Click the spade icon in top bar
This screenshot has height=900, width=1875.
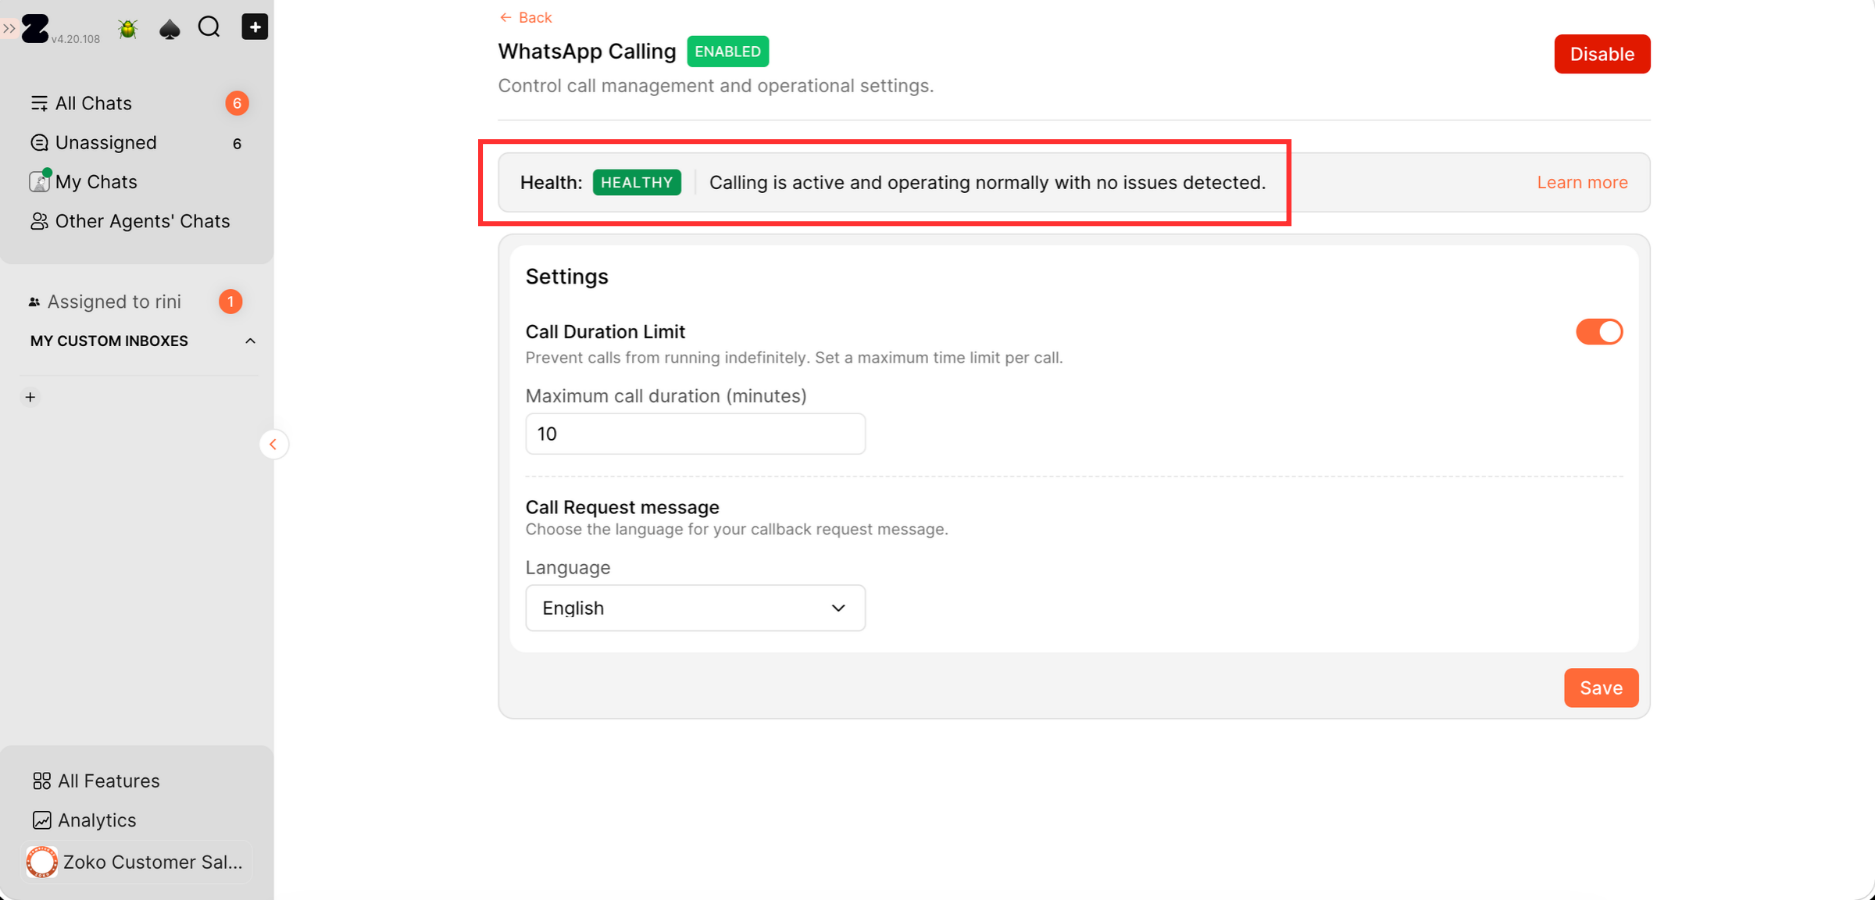[170, 29]
